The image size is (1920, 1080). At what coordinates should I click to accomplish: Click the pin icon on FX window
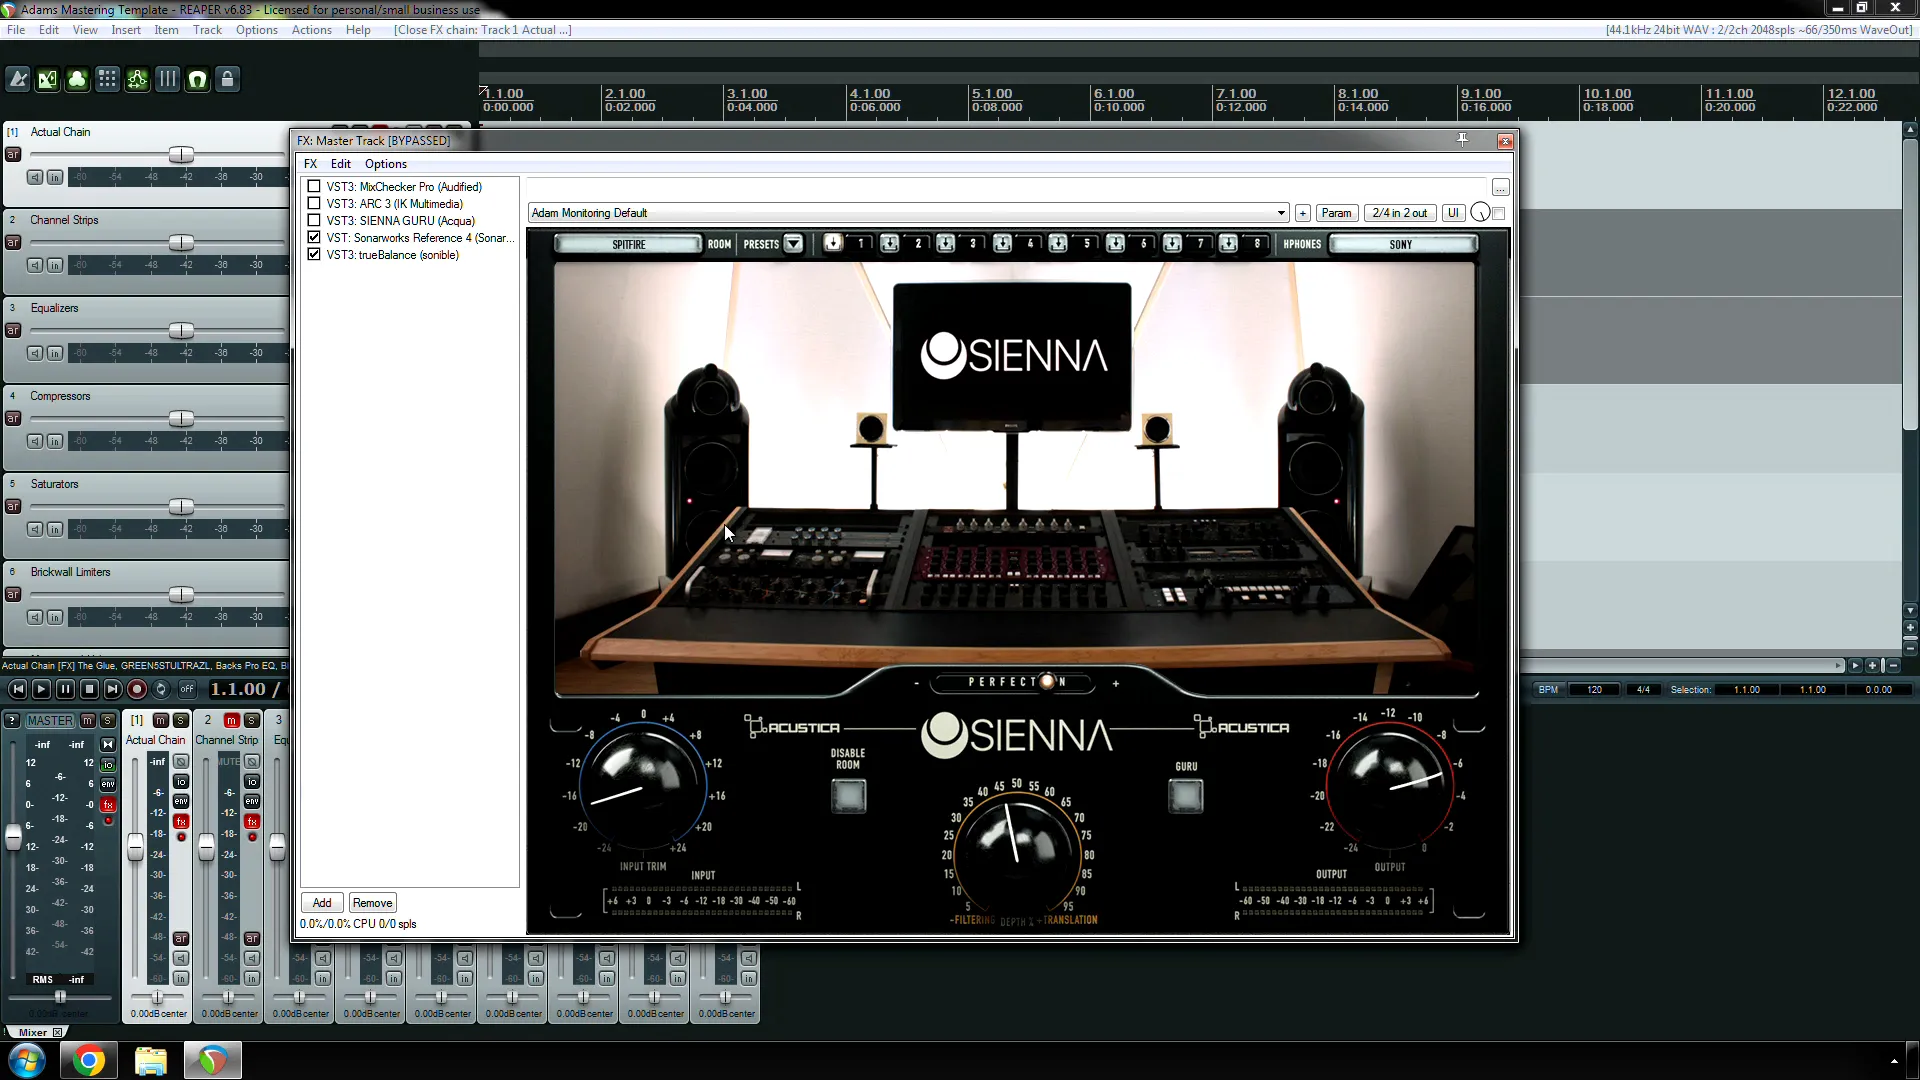point(1462,140)
